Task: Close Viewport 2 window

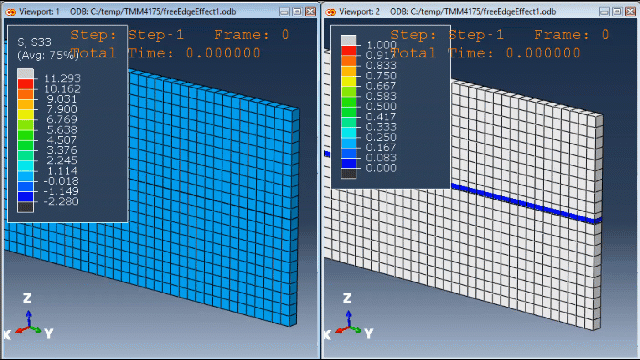Action: coord(631,12)
